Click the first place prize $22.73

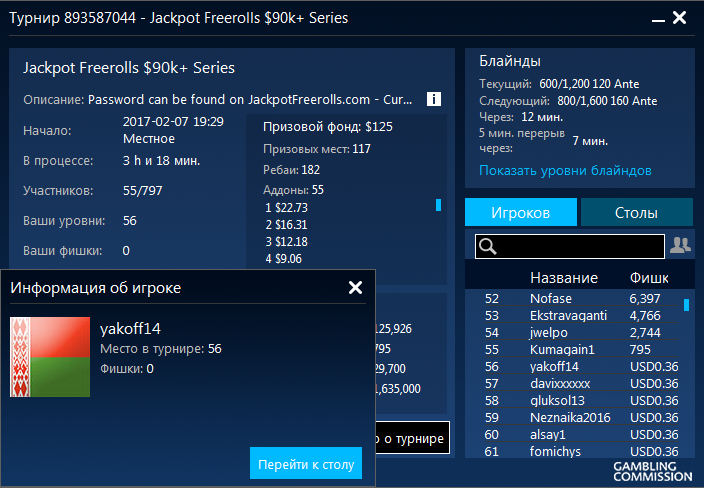tap(286, 208)
